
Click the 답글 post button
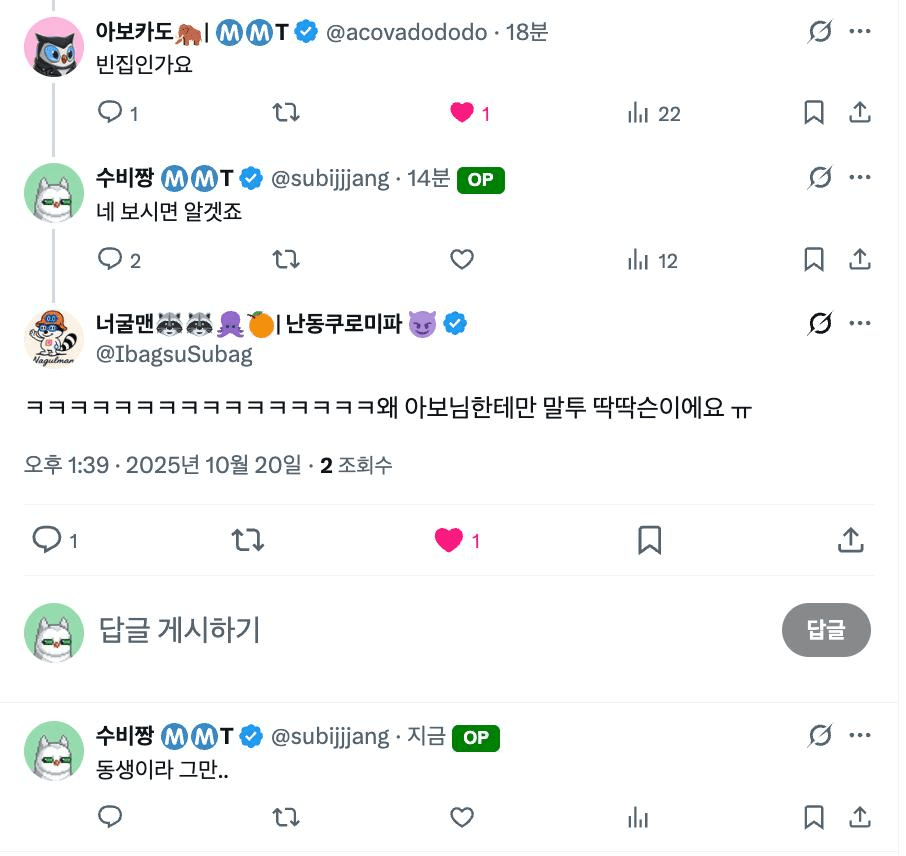(826, 630)
